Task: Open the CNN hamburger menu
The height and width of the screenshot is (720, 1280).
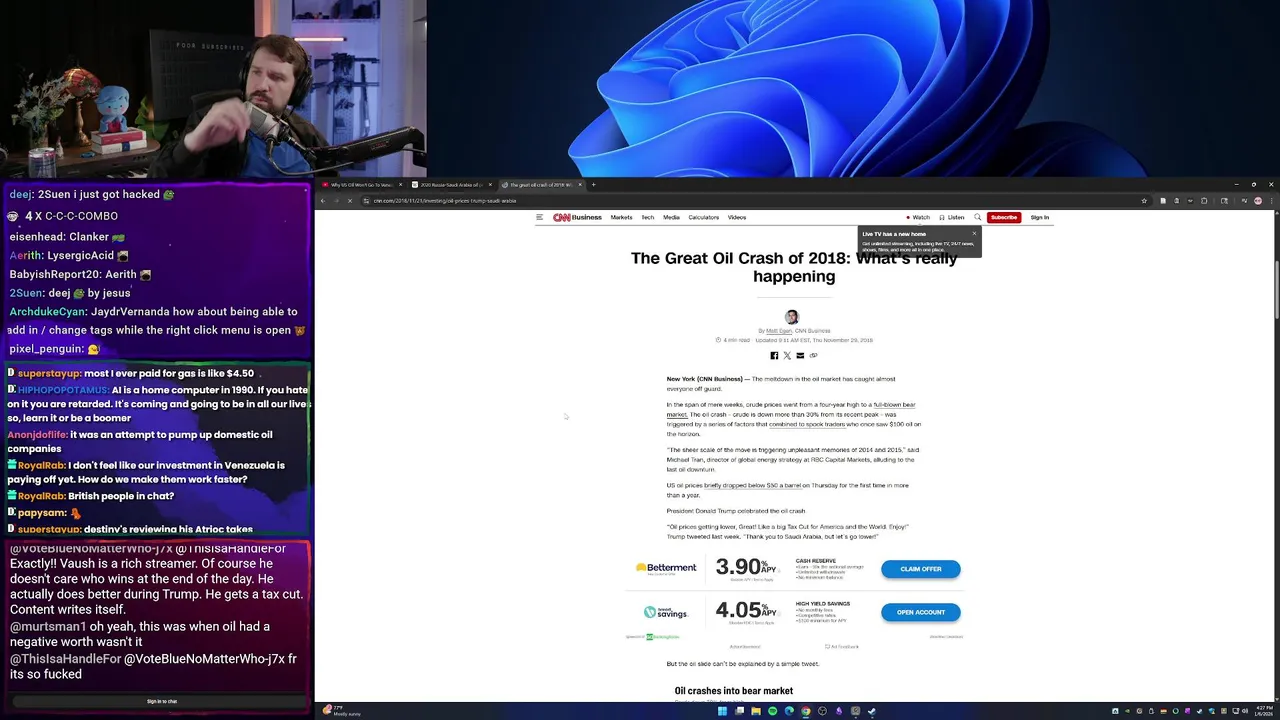Action: tap(539, 217)
